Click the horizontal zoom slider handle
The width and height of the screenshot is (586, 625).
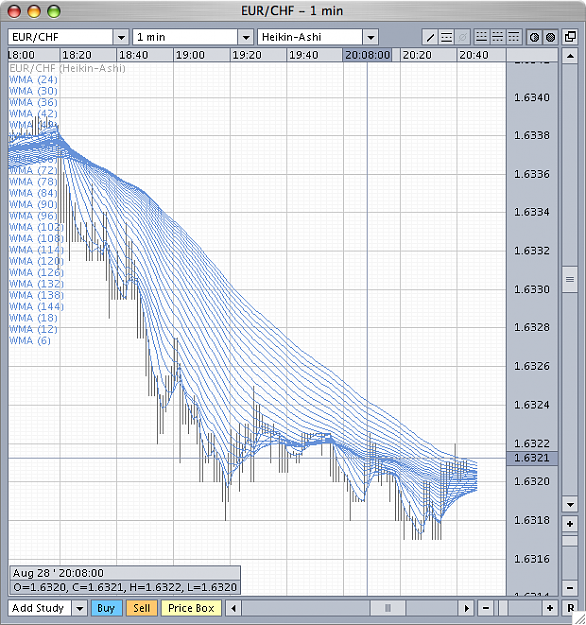tap(503, 608)
